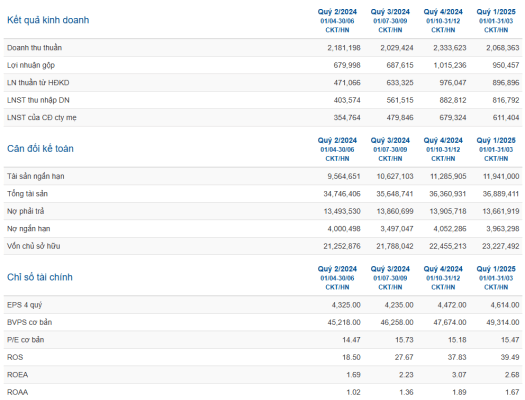Click the Doanh thu thuần row label
The width and height of the screenshot is (525, 400).
(34, 48)
